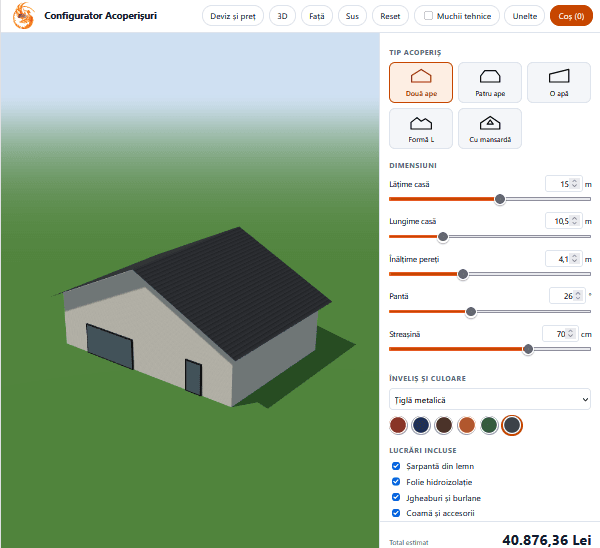Click the total price 40.876,36 Lei
This screenshot has width=600, height=548.
pyautogui.click(x=546, y=540)
